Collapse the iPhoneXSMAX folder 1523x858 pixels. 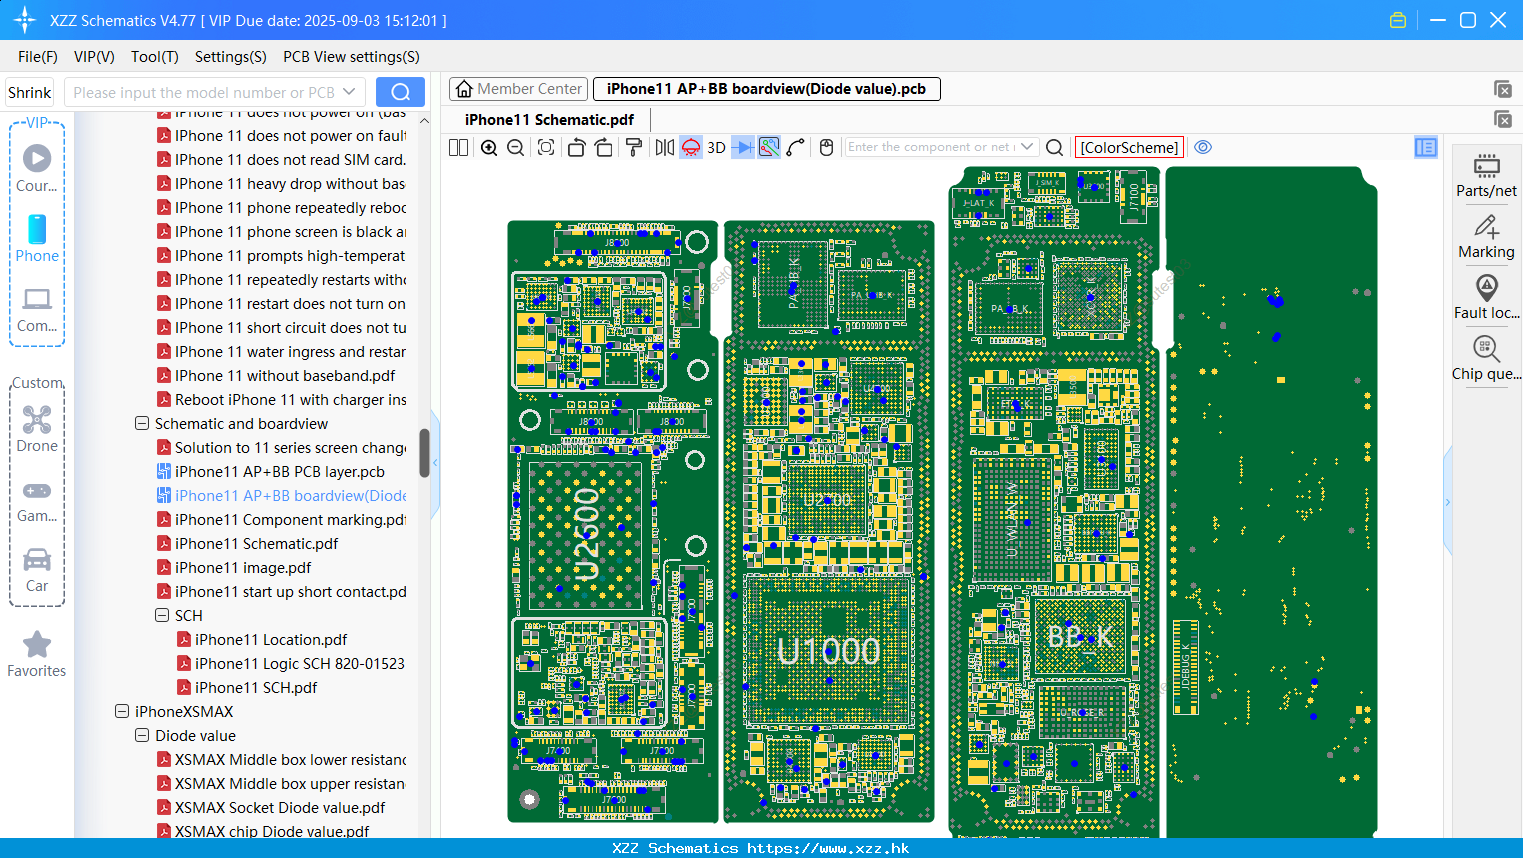[122, 712]
